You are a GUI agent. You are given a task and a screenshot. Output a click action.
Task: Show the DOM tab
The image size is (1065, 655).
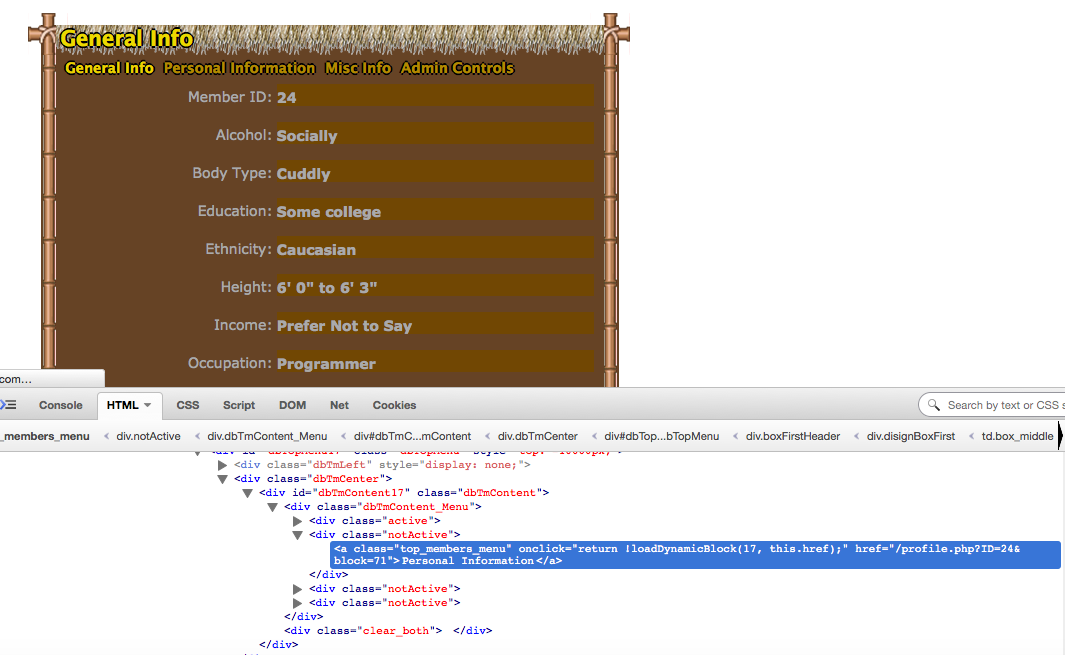click(292, 405)
